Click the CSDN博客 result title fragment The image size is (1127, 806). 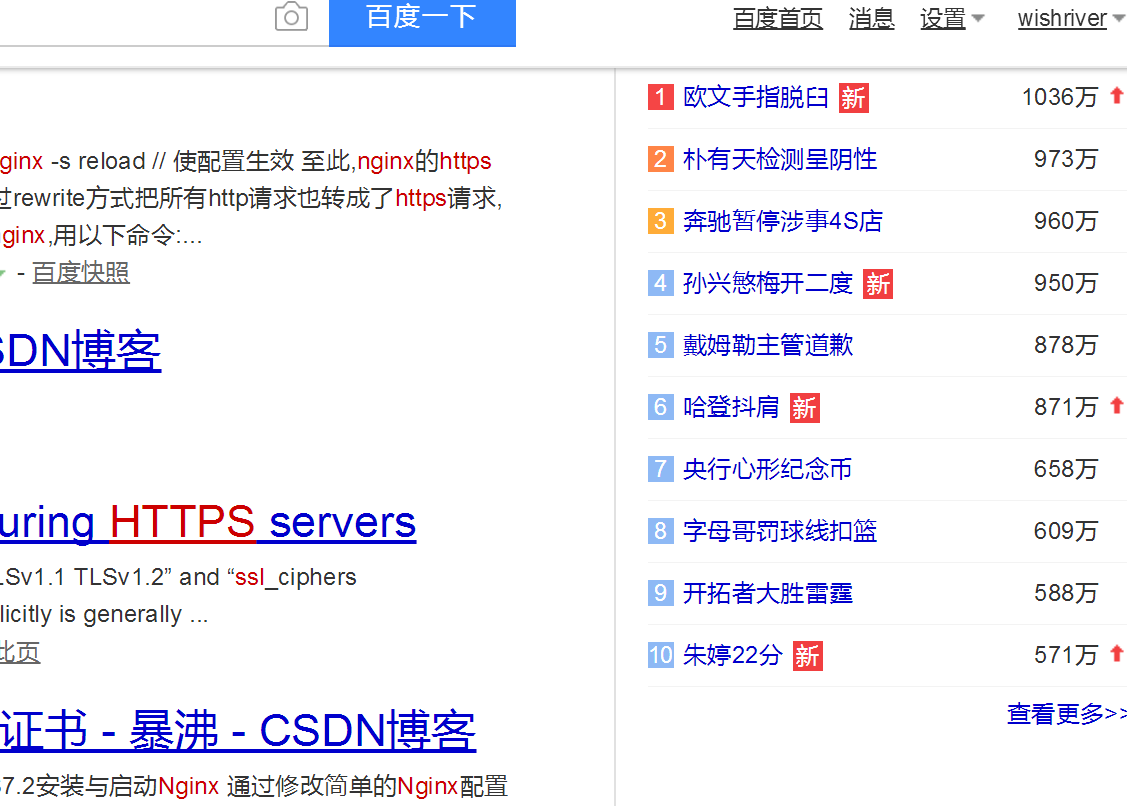(80, 351)
